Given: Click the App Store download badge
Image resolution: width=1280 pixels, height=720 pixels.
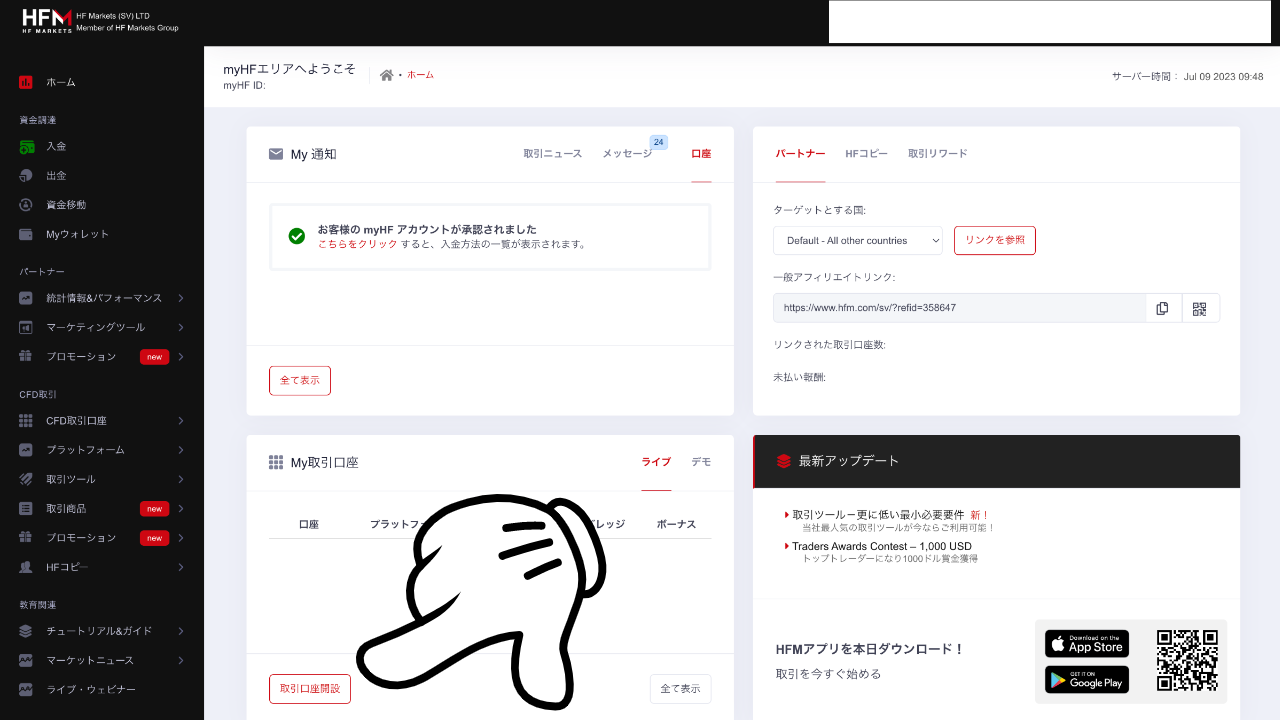Looking at the screenshot, I should (x=1086, y=644).
